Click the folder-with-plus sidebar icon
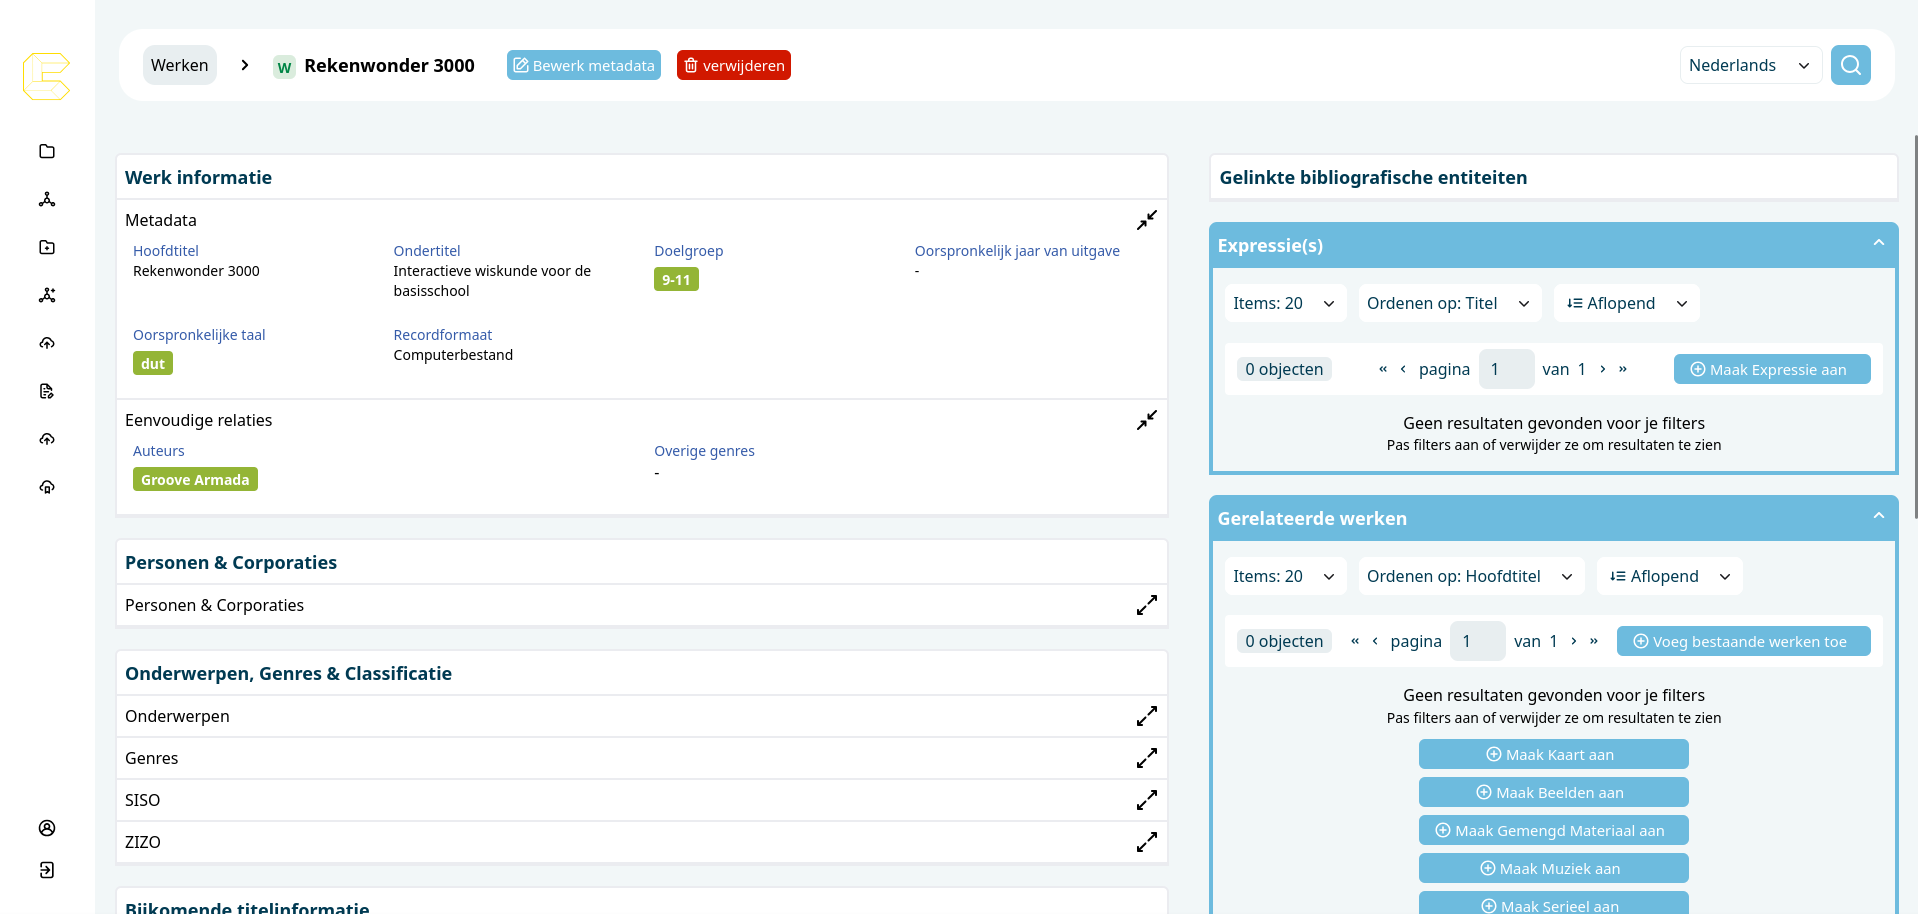 (x=47, y=247)
